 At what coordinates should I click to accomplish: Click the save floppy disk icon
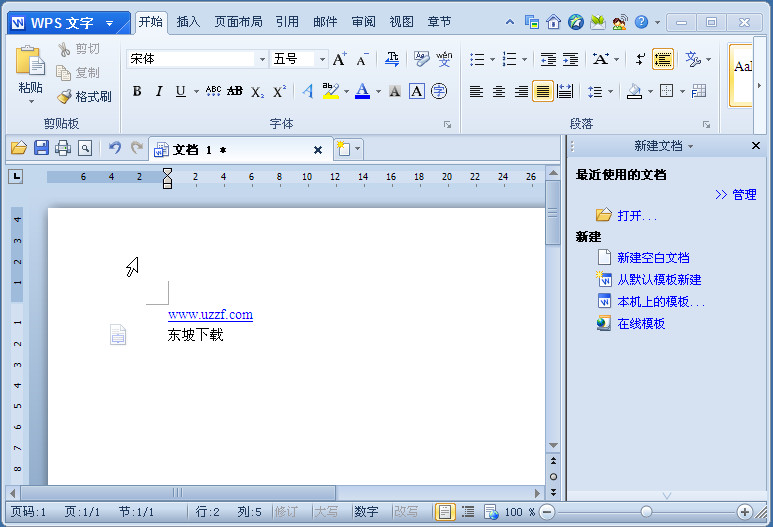point(41,148)
